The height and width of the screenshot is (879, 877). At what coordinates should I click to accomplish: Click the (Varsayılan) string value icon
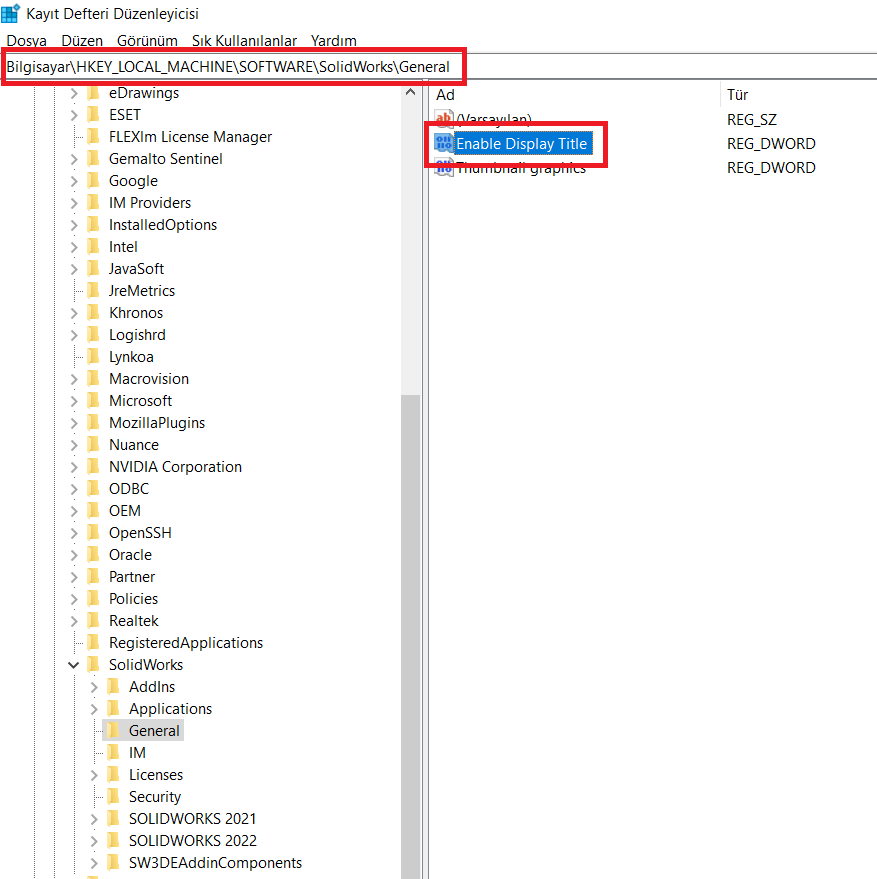tap(444, 120)
